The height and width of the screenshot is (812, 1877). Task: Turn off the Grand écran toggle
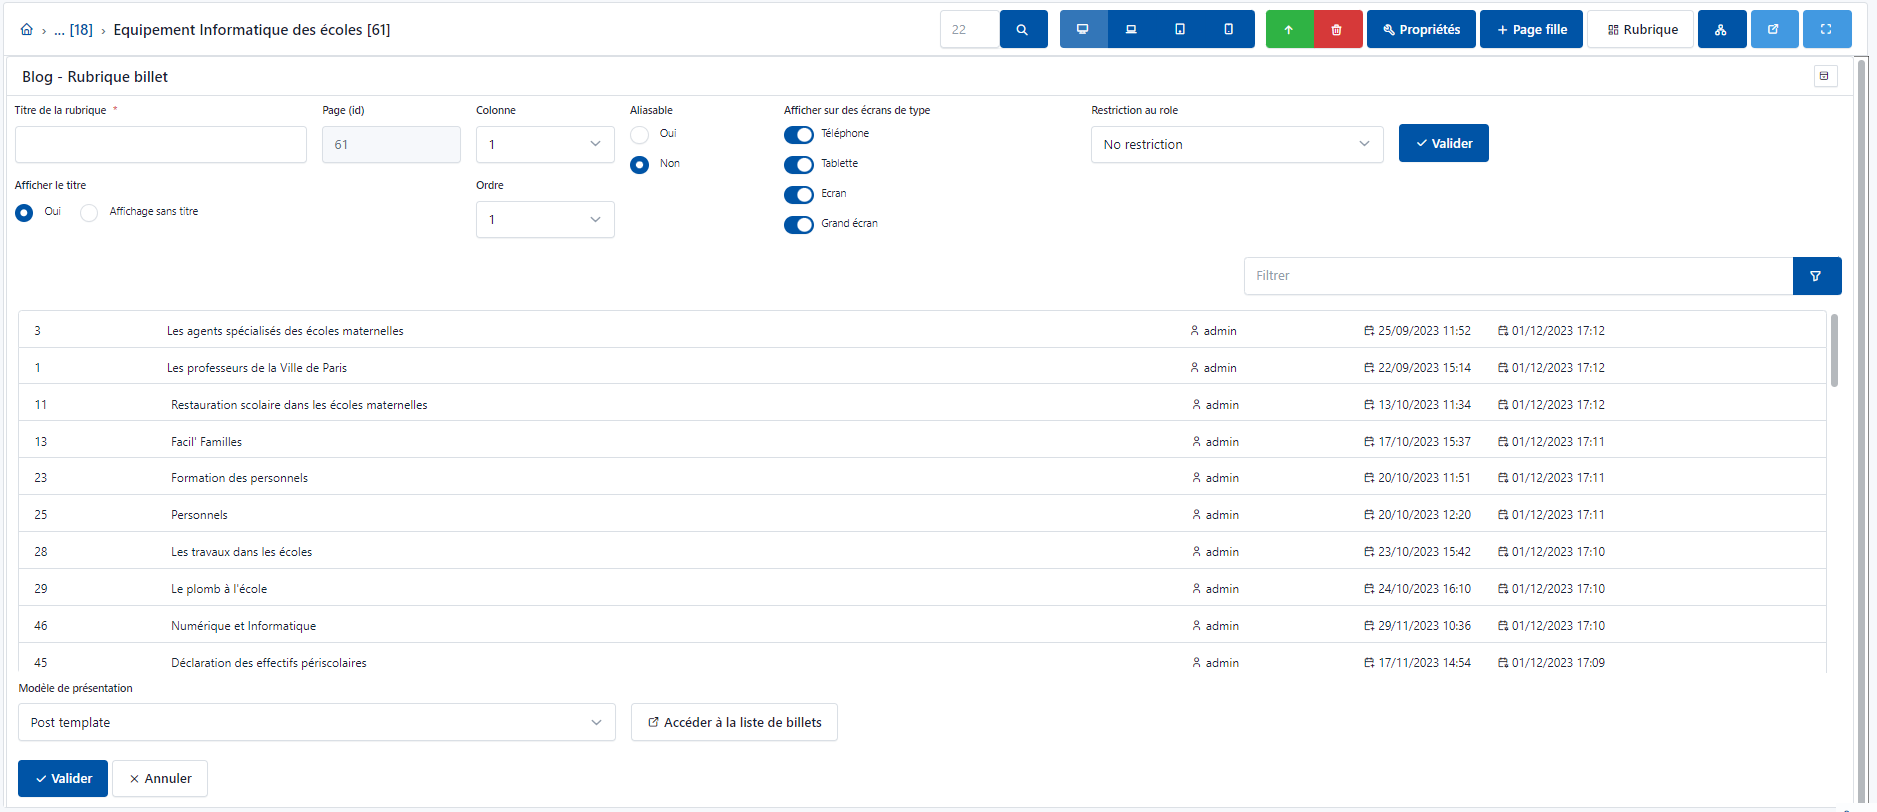pos(799,225)
